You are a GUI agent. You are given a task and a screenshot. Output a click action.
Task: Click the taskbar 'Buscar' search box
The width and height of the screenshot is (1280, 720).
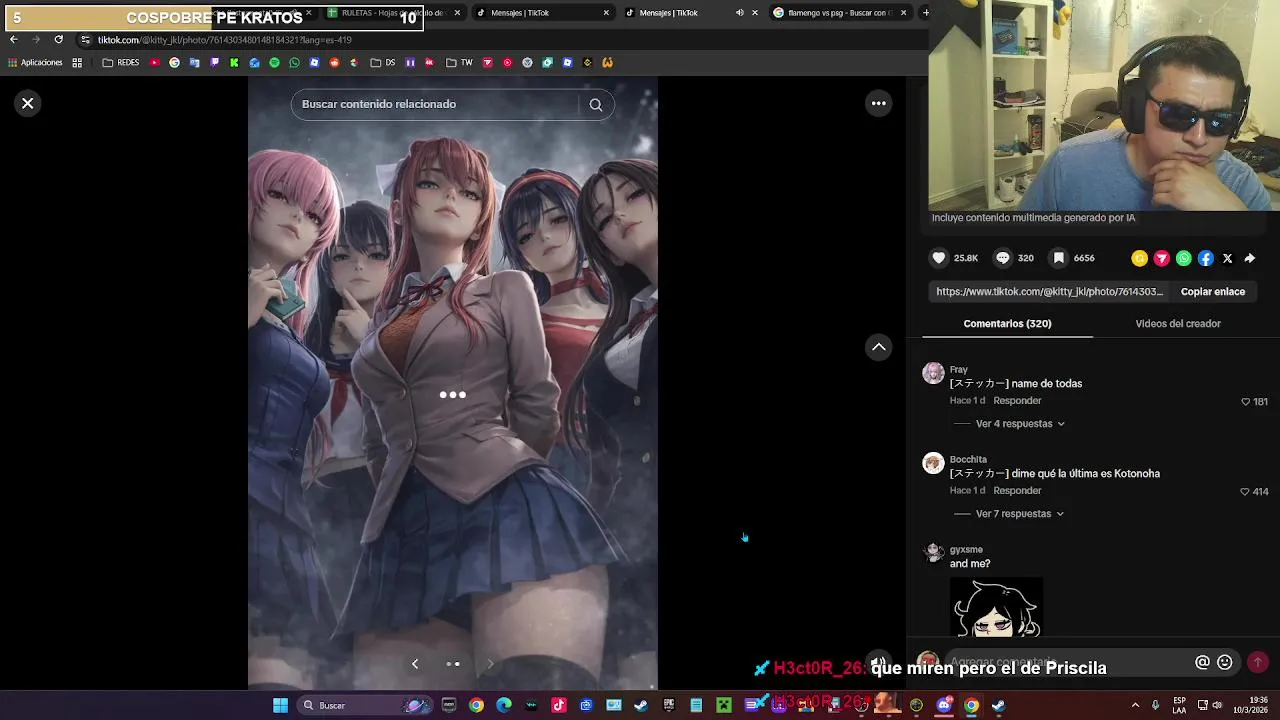364,705
